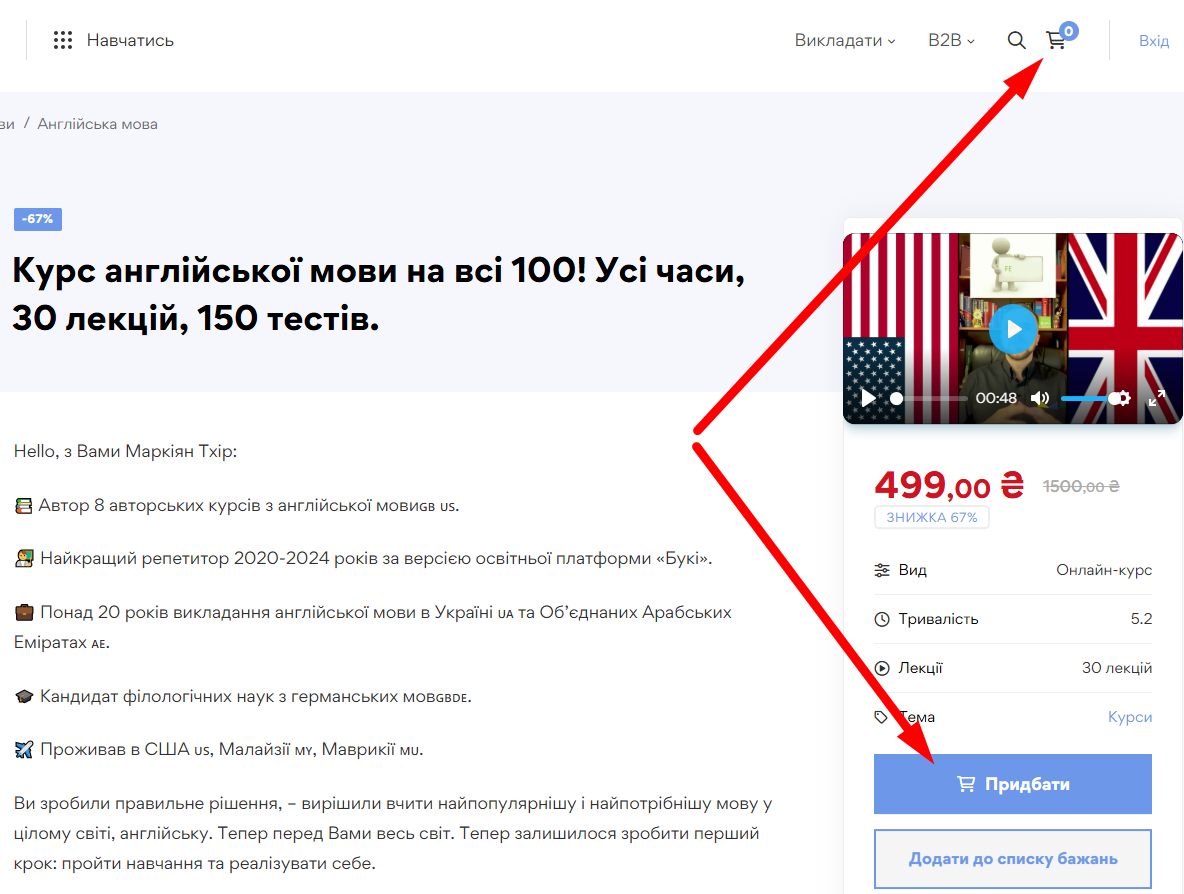Click the ЗНИЖКА 67% label under price
This screenshot has height=894, width=1184.
pos(931,517)
